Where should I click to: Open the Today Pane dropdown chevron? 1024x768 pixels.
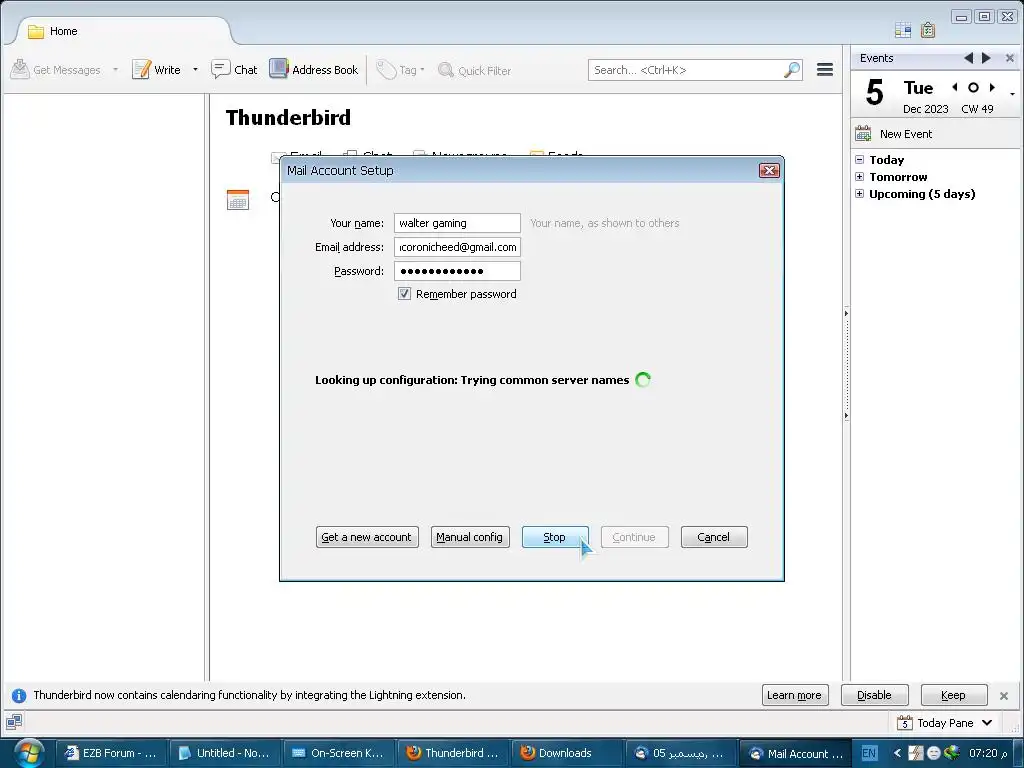pyautogui.click(x=987, y=723)
